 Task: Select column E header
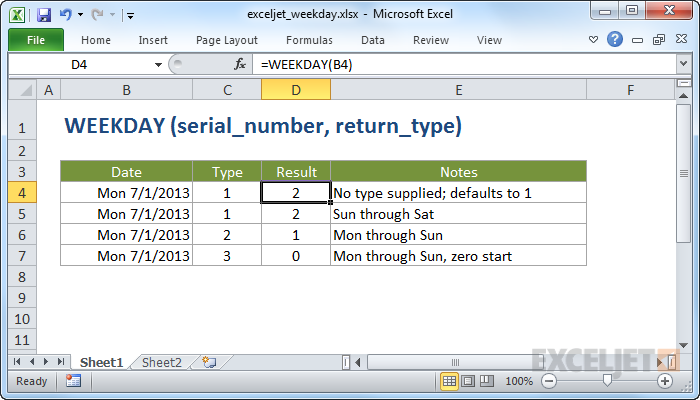(458, 90)
